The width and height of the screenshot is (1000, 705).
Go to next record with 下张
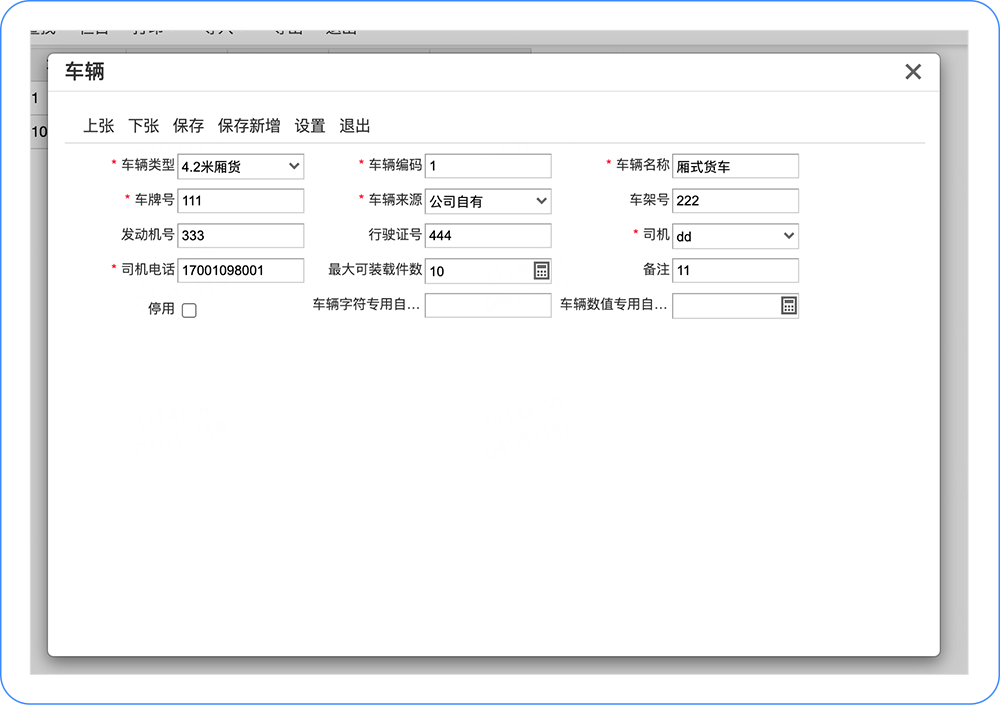(143, 126)
